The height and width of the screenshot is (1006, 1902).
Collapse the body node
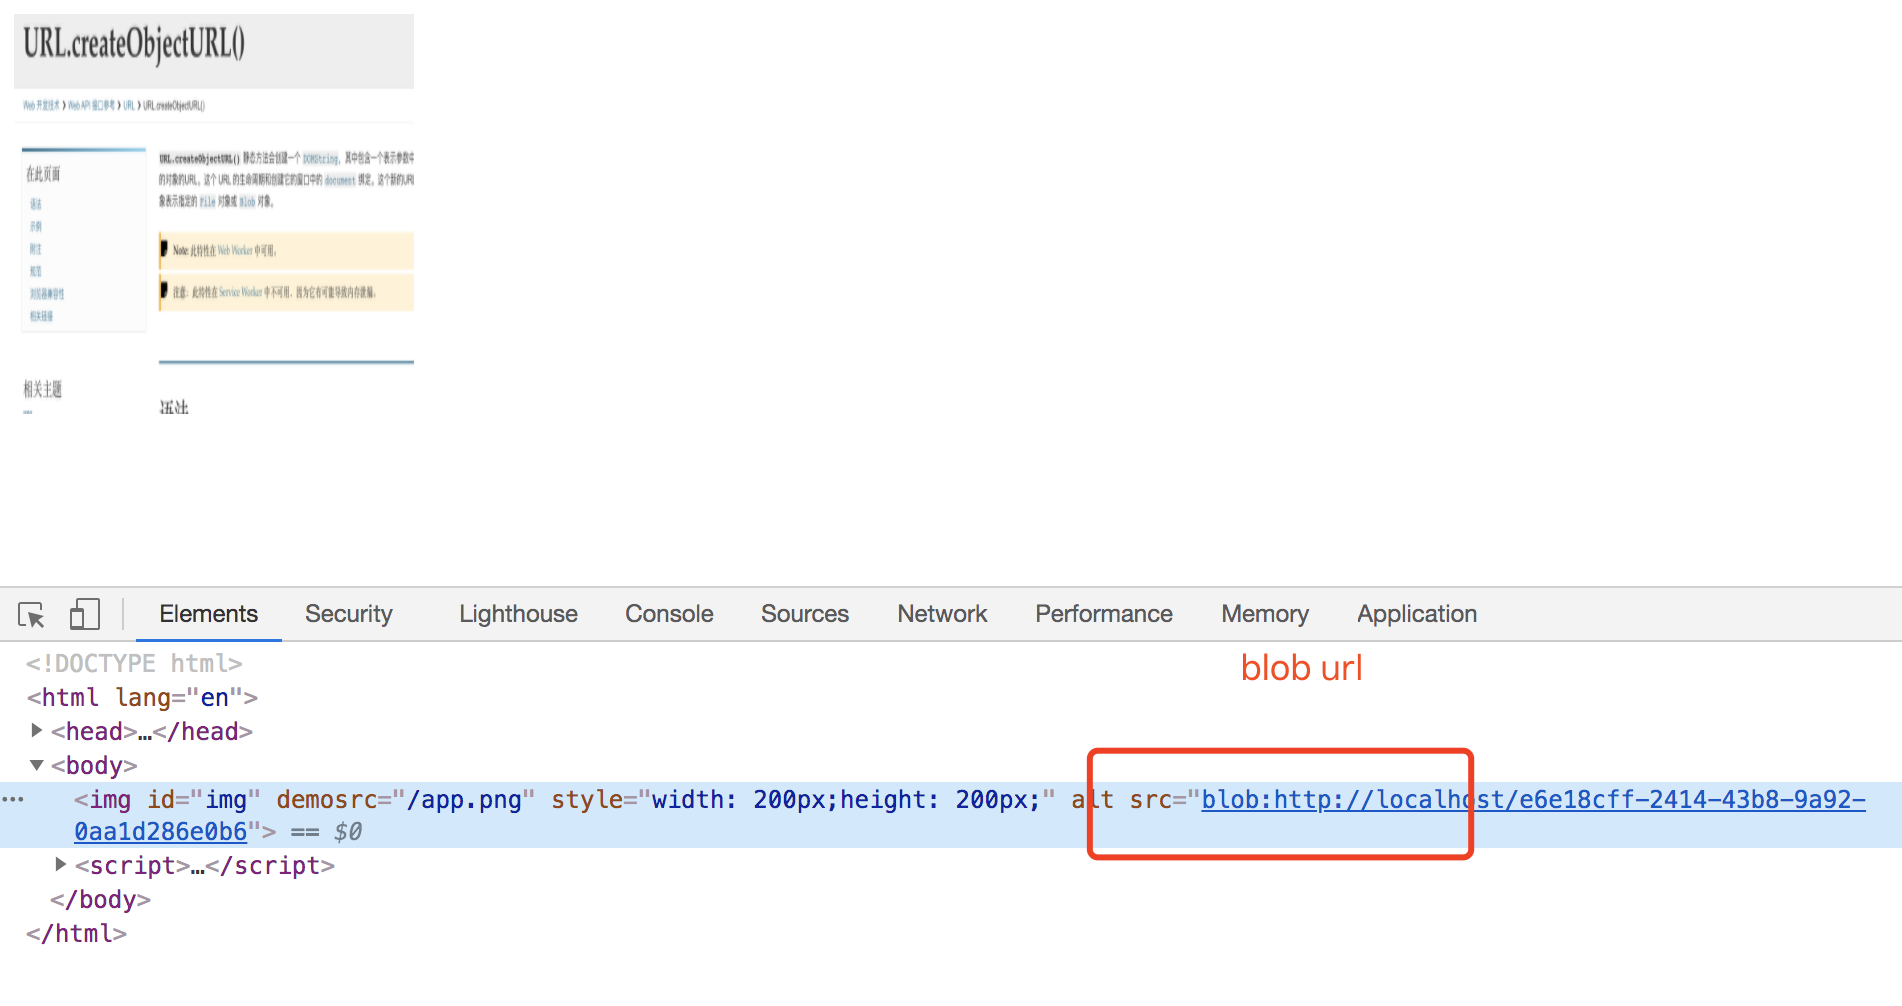coord(37,765)
